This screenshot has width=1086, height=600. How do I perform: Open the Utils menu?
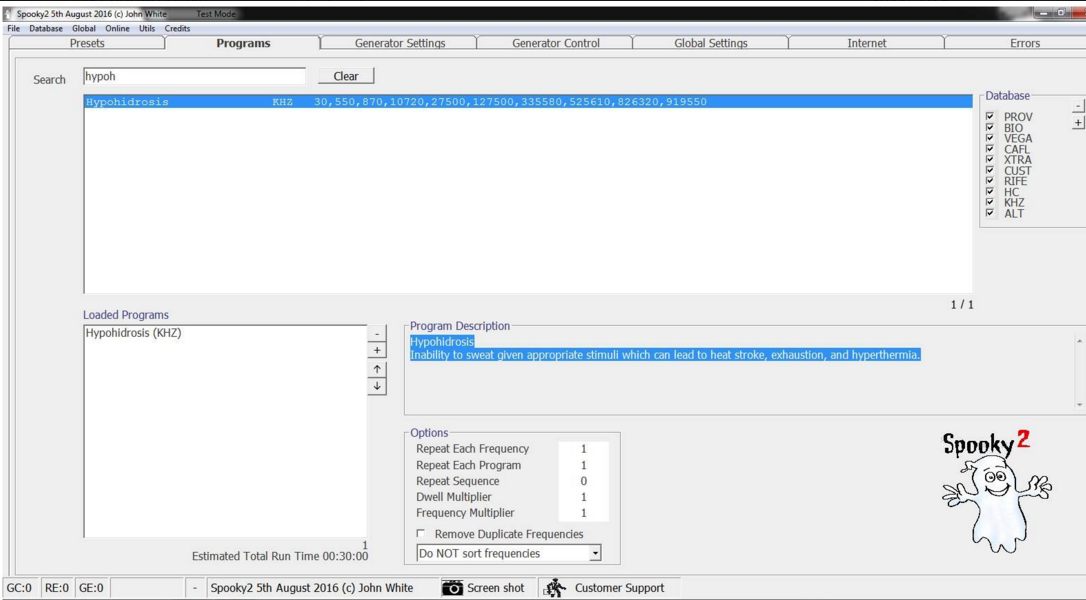click(147, 28)
